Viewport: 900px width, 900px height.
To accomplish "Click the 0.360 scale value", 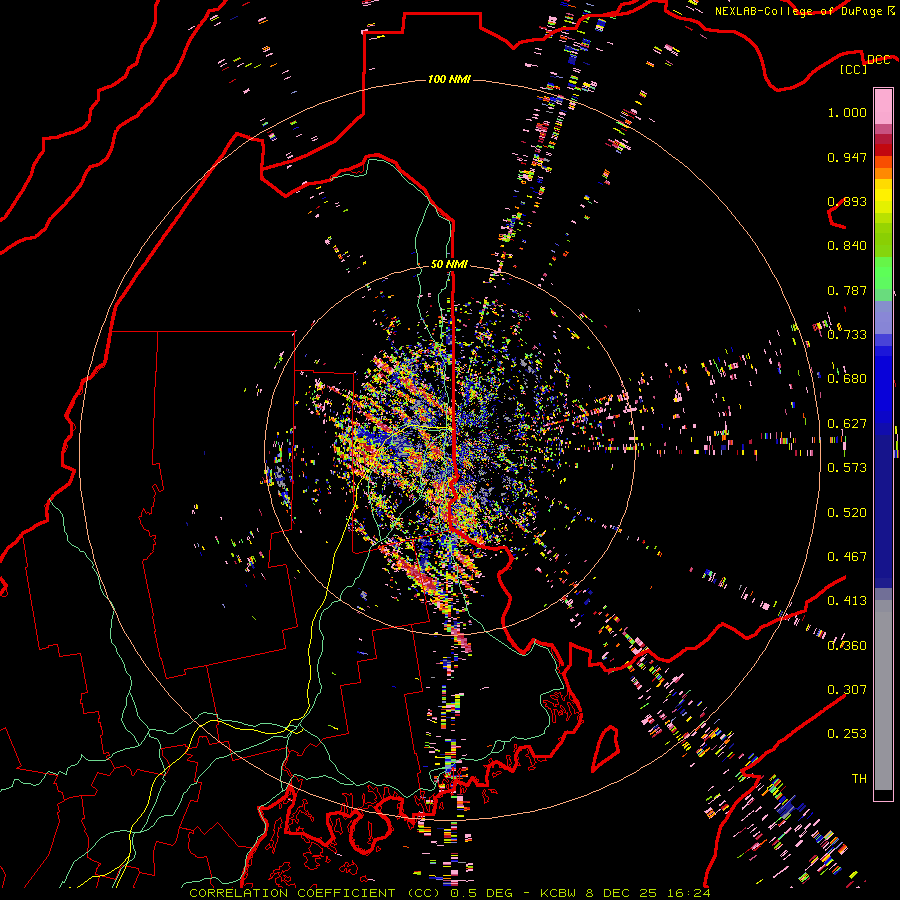I will [x=847, y=646].
